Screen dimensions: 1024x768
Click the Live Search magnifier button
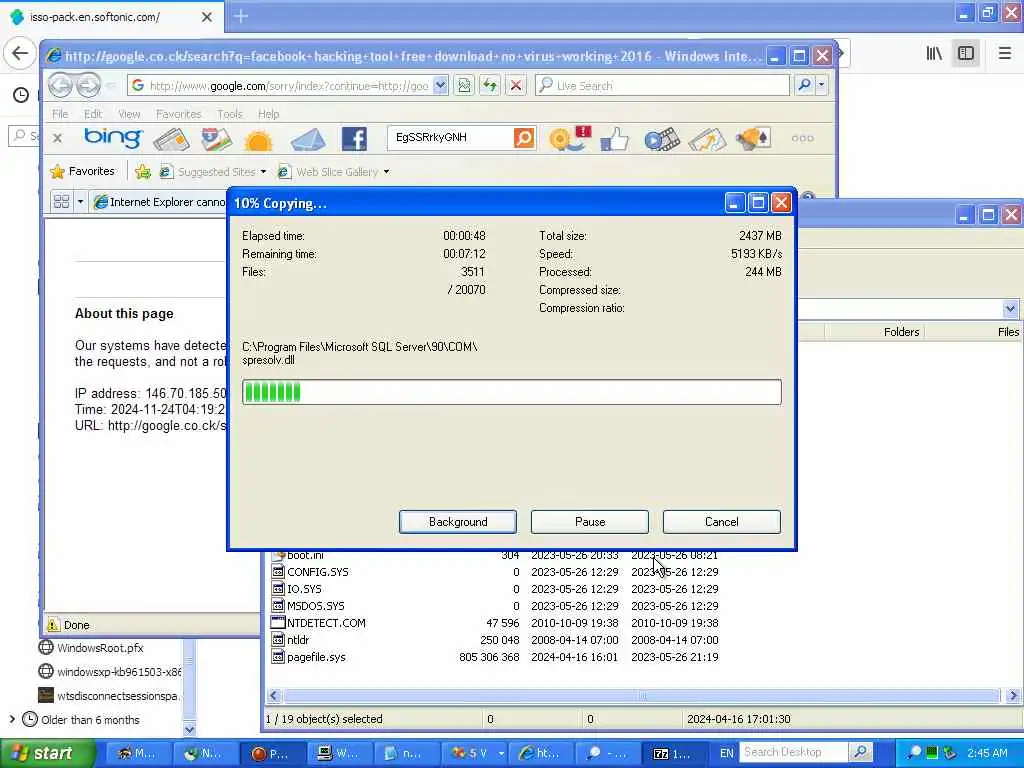(x=805, y=85)
